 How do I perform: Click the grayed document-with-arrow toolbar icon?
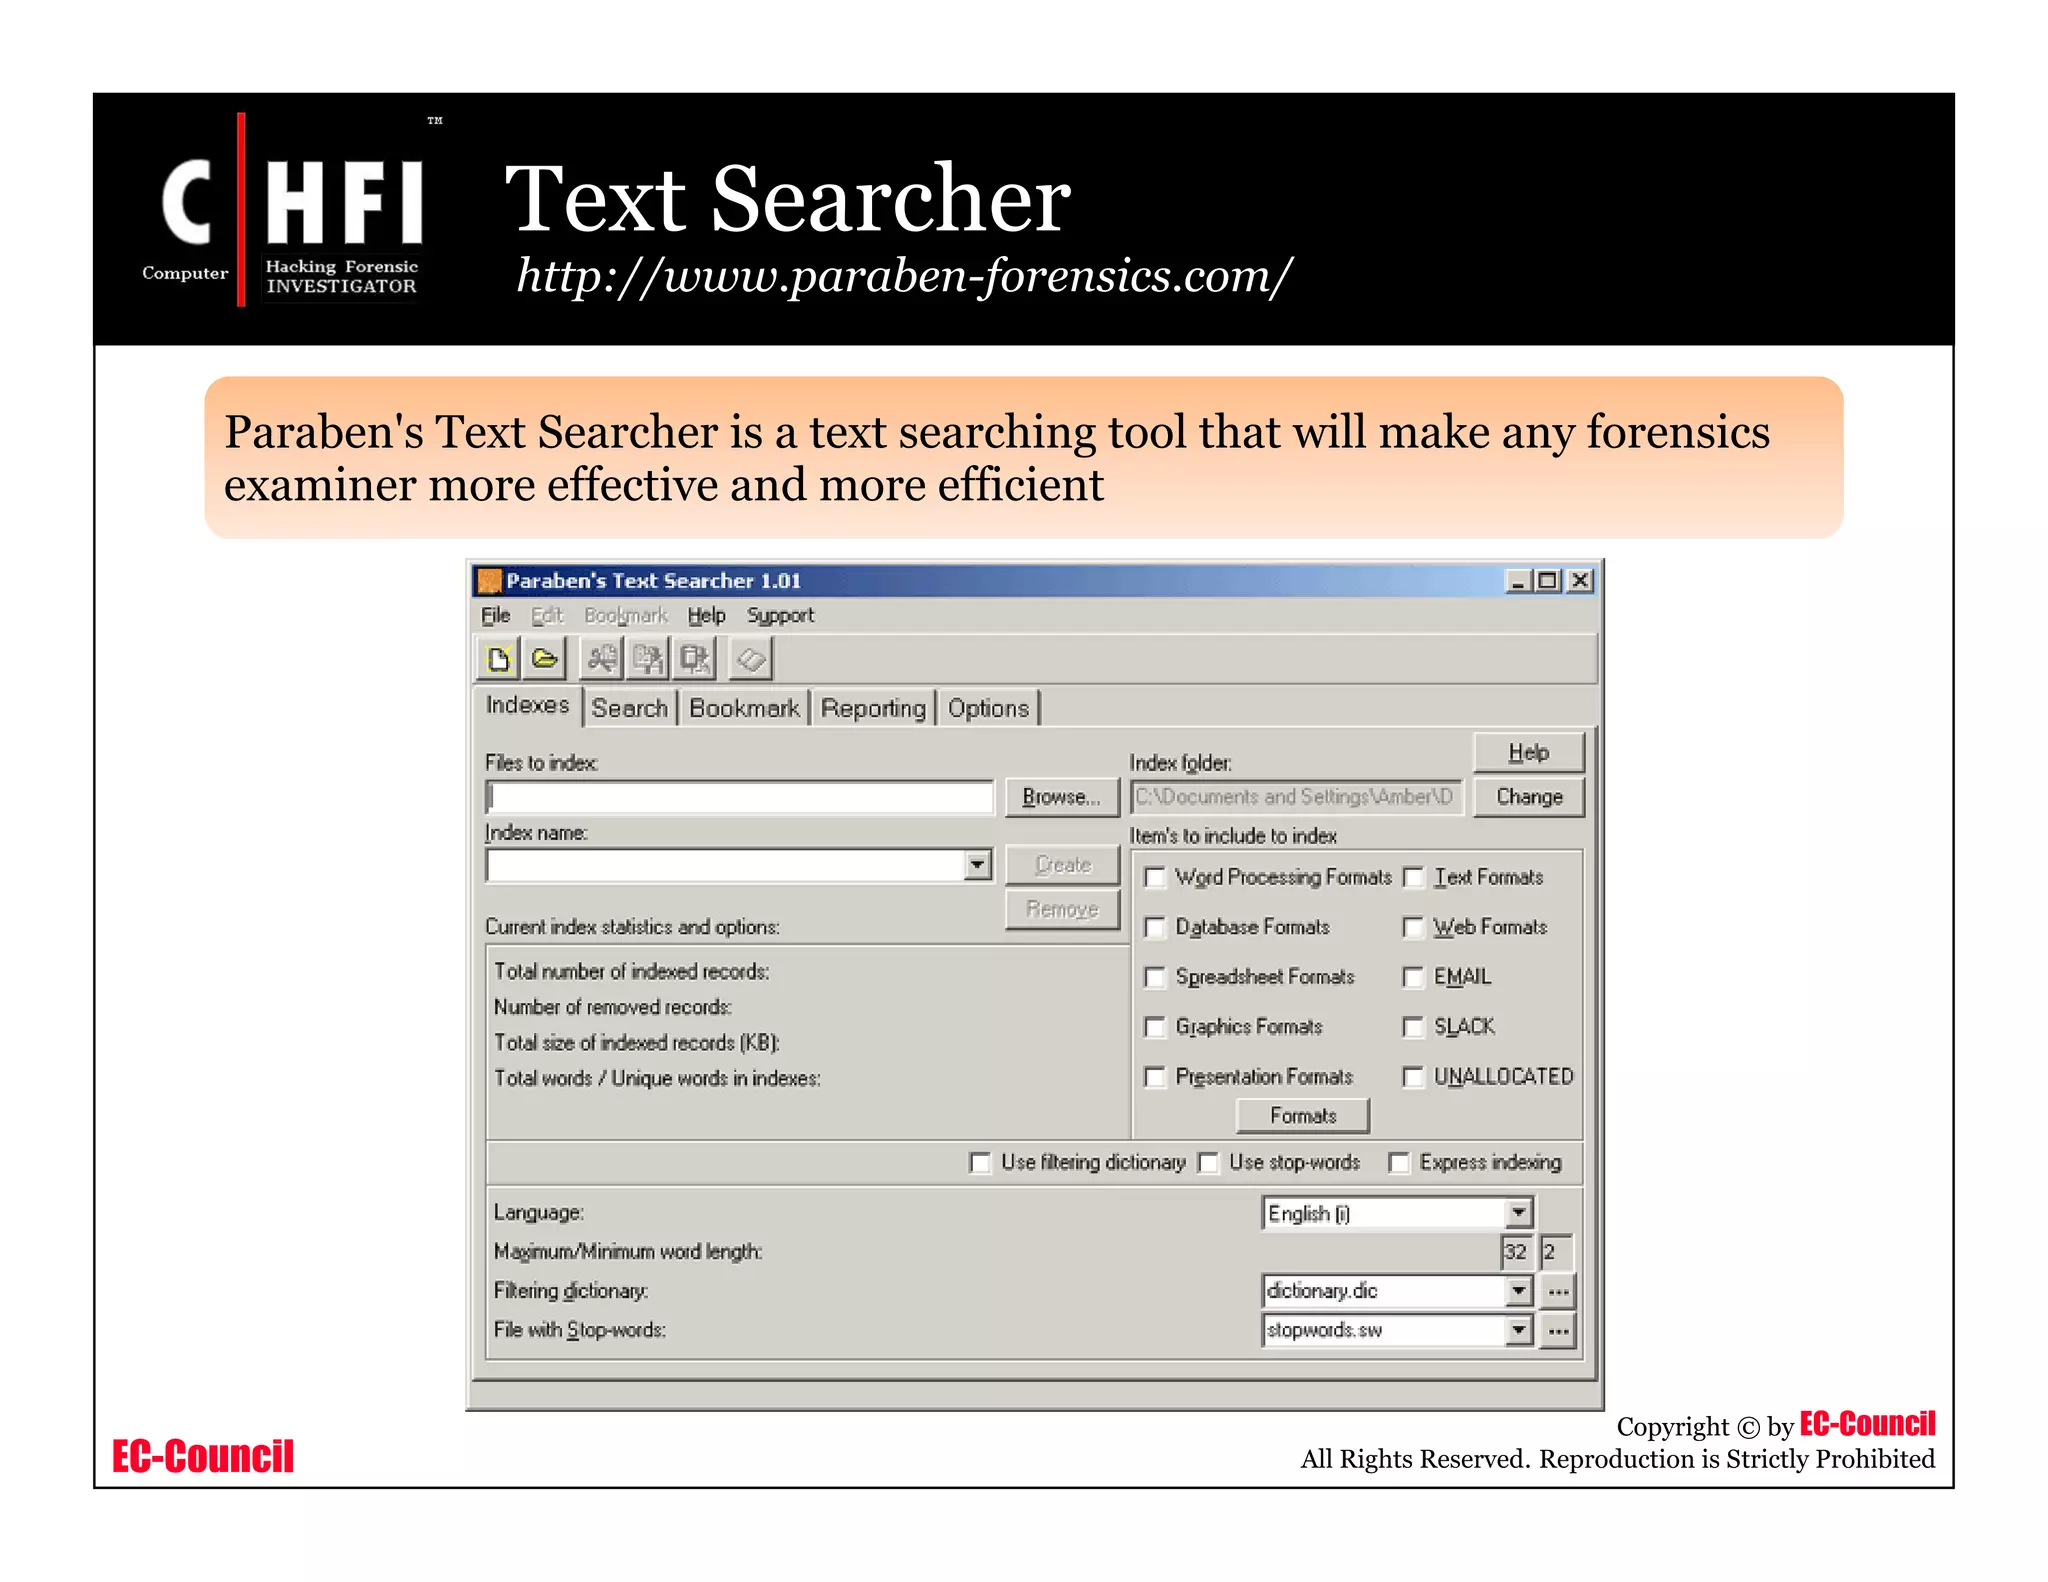(647, 659)
